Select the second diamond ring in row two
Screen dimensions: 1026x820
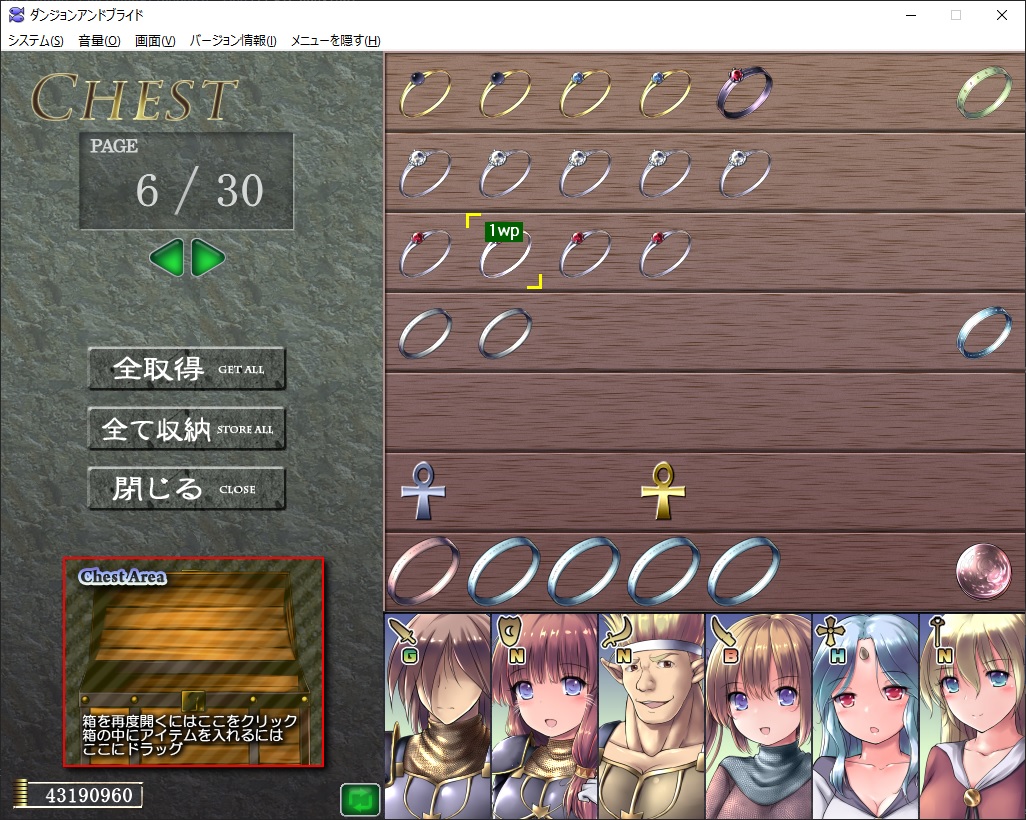pyautogui.click(x=505, y=173)
